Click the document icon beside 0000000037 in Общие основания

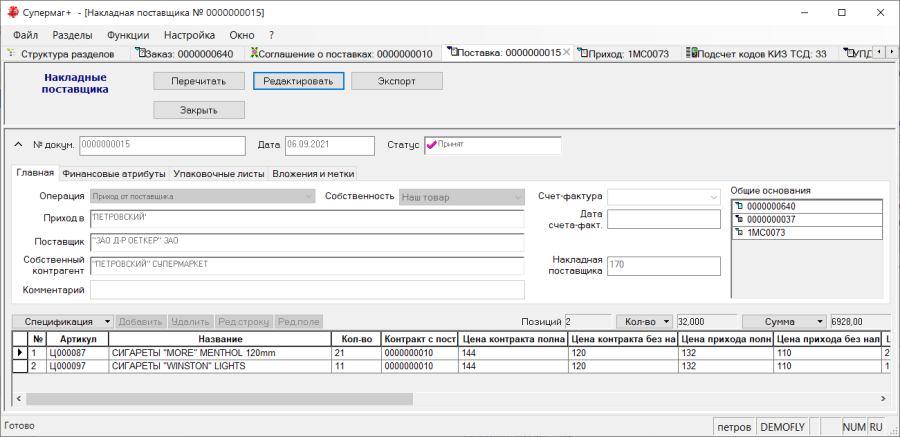coord(739,219)
